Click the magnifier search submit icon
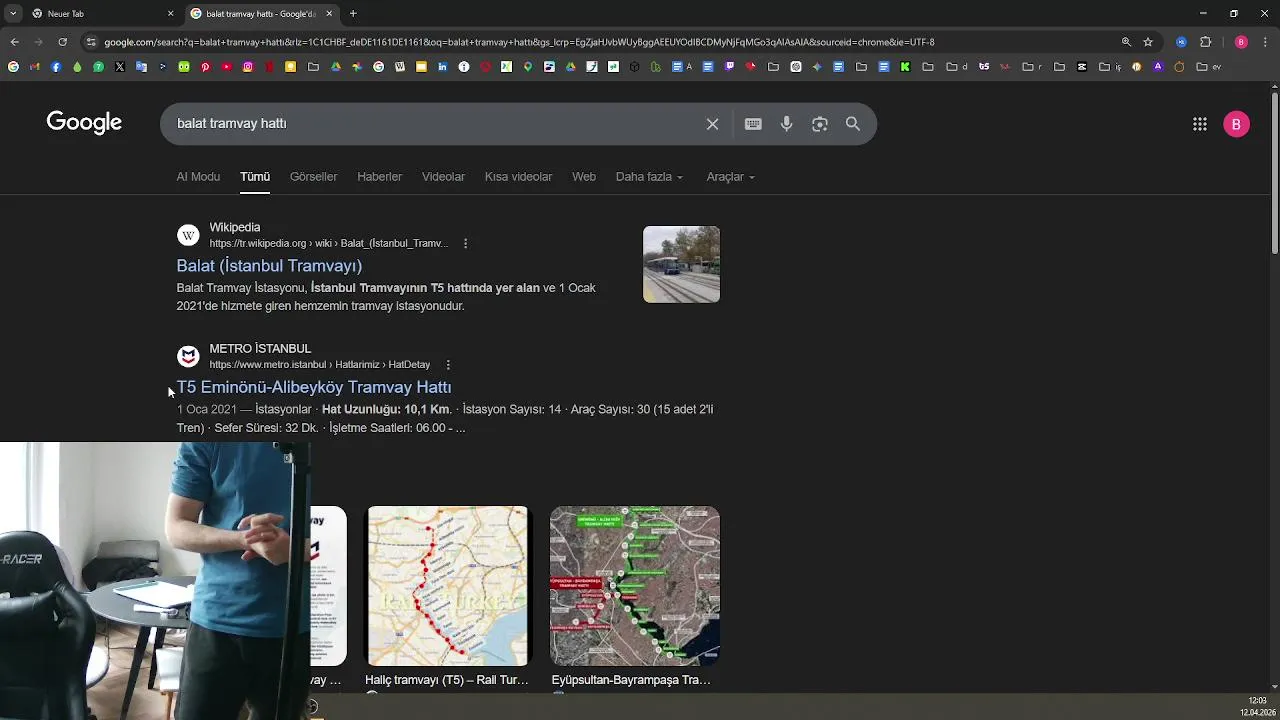The width and height of the screenshot is (1280, 720). click(x=853, y=124)
